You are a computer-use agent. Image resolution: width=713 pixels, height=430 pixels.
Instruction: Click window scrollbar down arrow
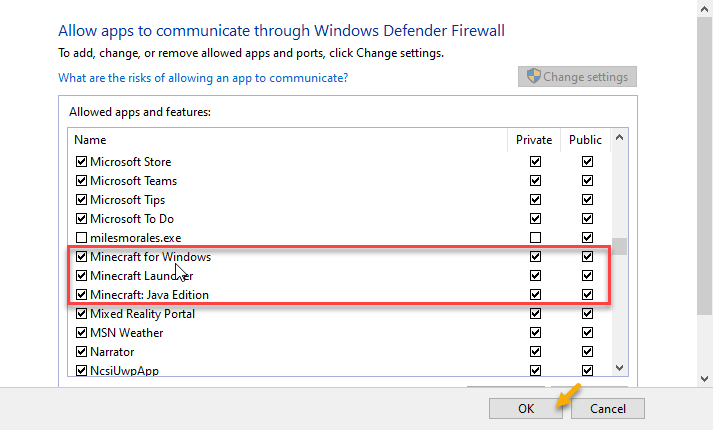pyautogui.click(x=705, y=379)
